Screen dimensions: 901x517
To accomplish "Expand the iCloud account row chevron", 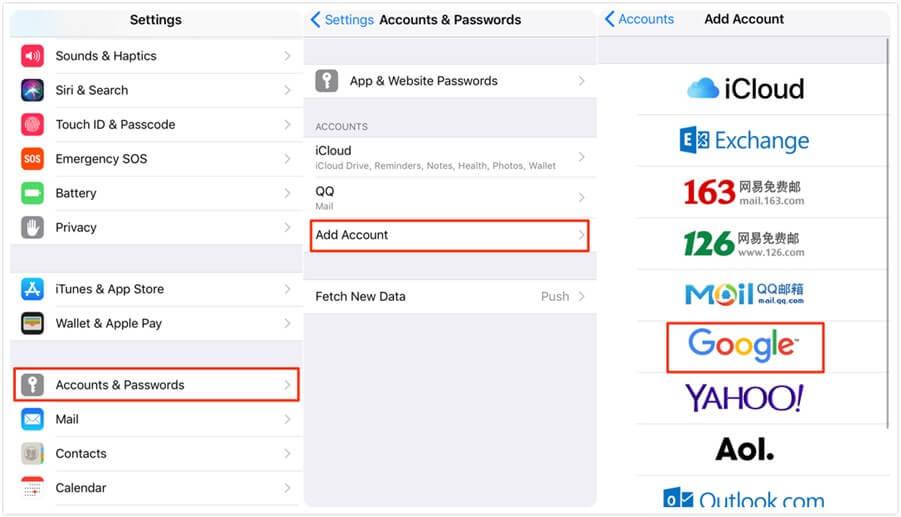I will [x=581, y=157].
